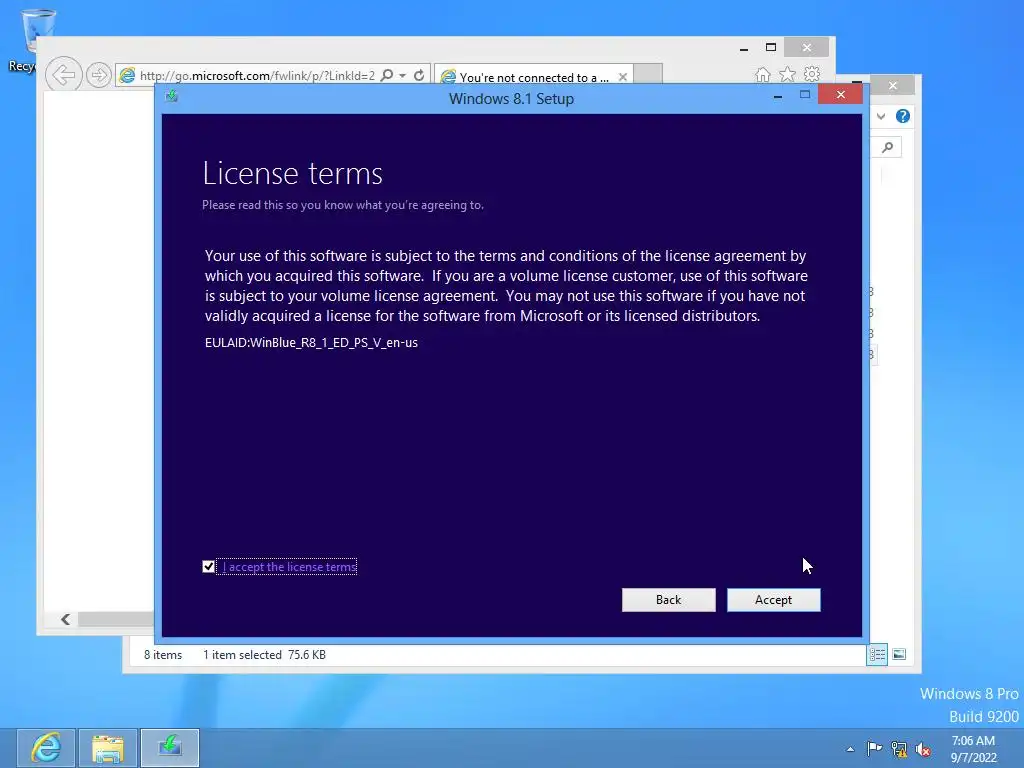Click the Internet Explorer forward arrow

pos(98,75)
